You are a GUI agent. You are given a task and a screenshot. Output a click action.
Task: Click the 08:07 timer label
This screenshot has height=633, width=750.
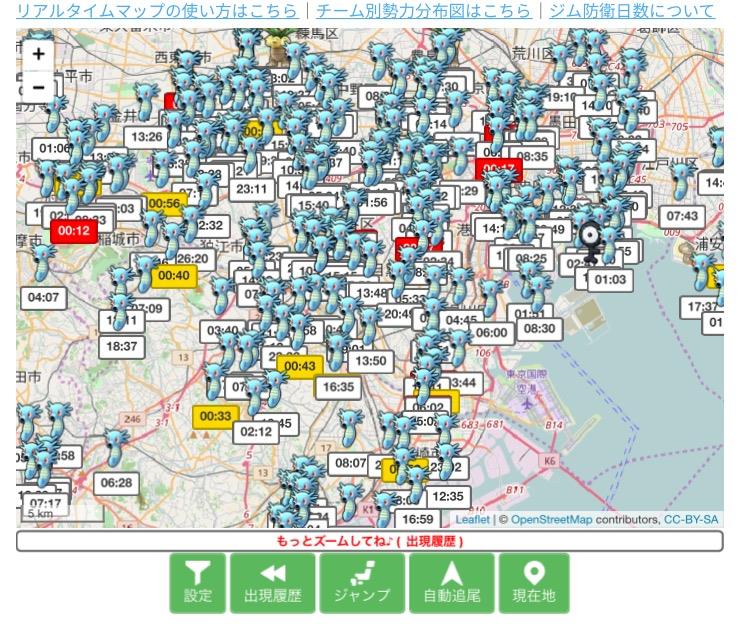point(351,463)
